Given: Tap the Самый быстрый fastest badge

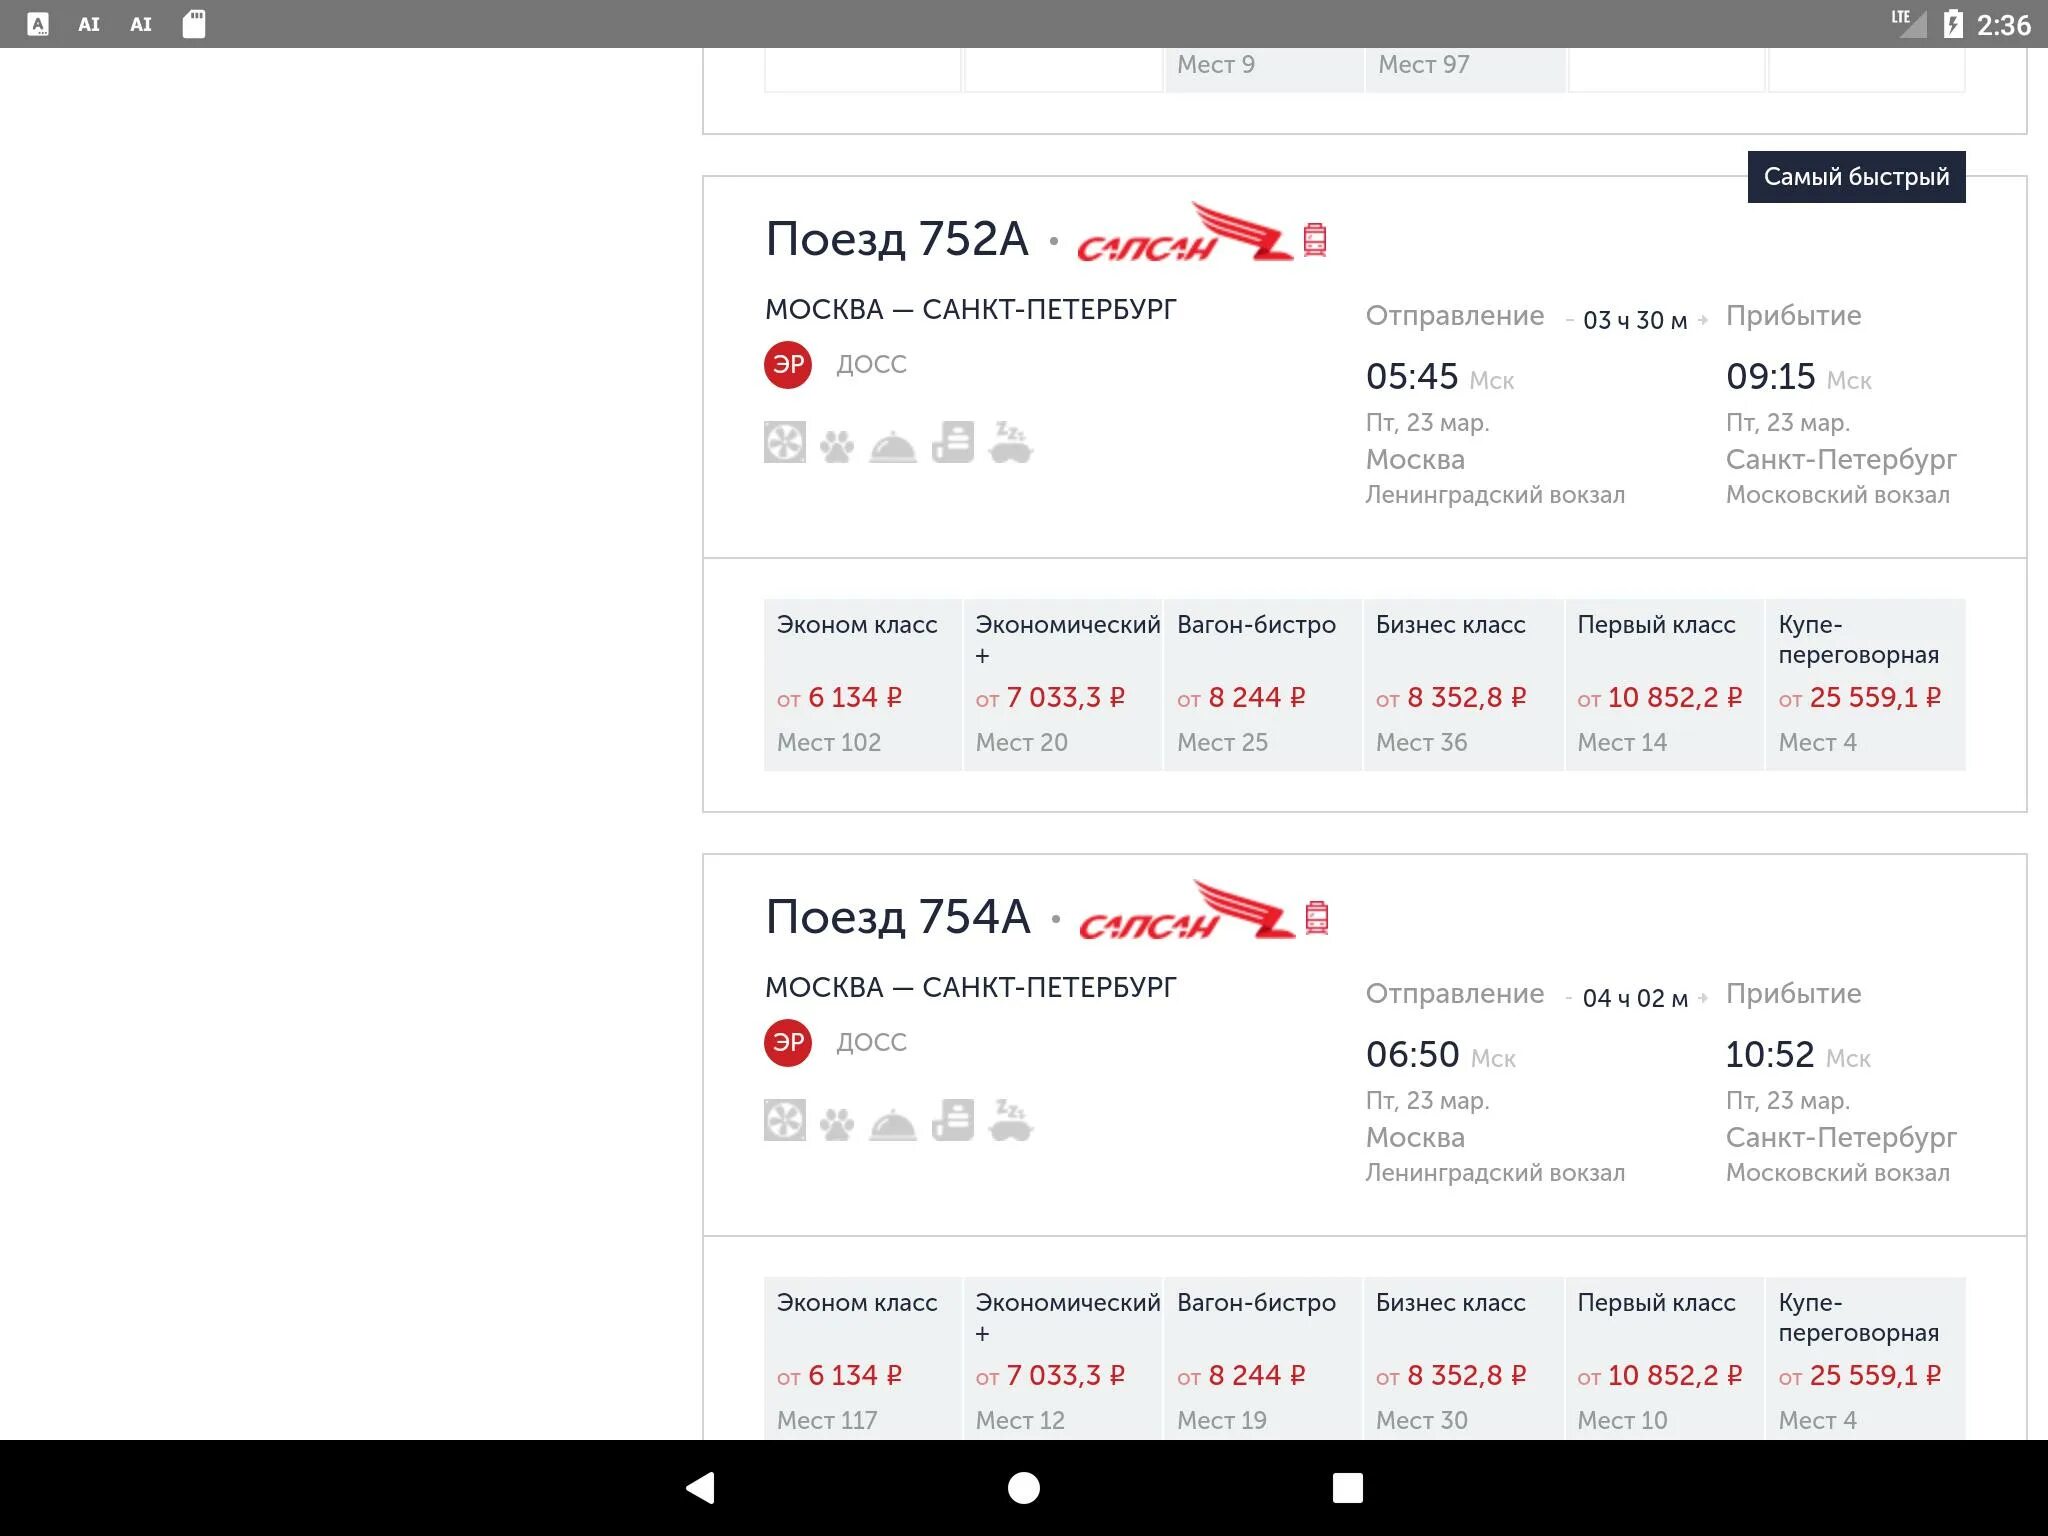Looking at the screenshot, I should click(x=1856, y=177).
